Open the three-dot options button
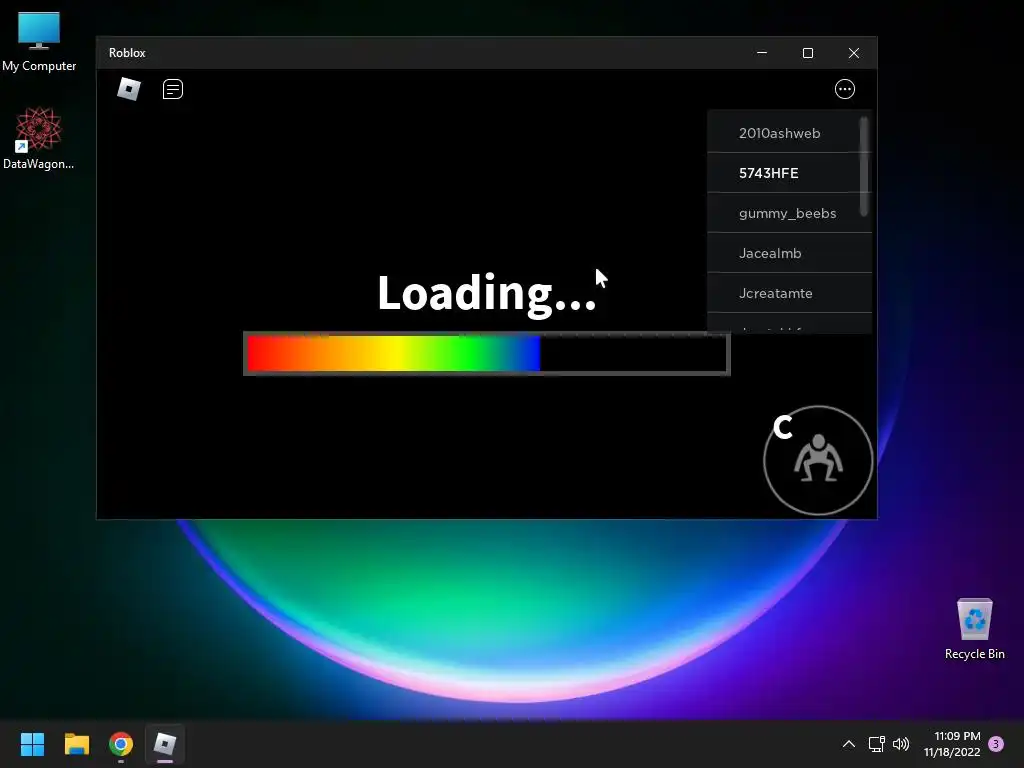 coord(844,89)
